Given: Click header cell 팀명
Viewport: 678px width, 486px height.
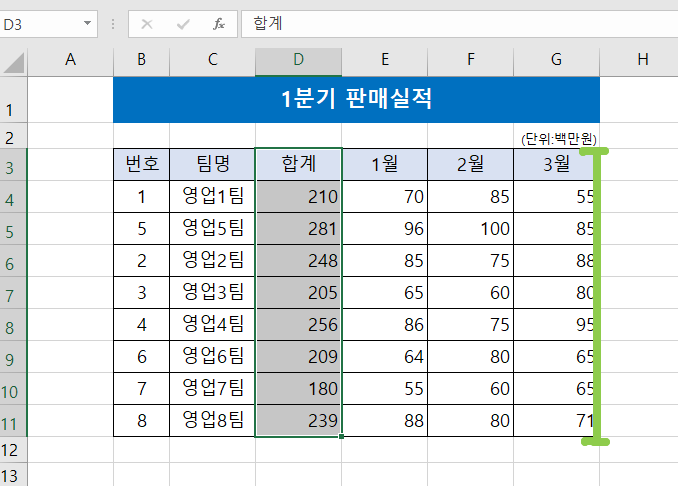Looking at the screenshot, I should (212, 164).
